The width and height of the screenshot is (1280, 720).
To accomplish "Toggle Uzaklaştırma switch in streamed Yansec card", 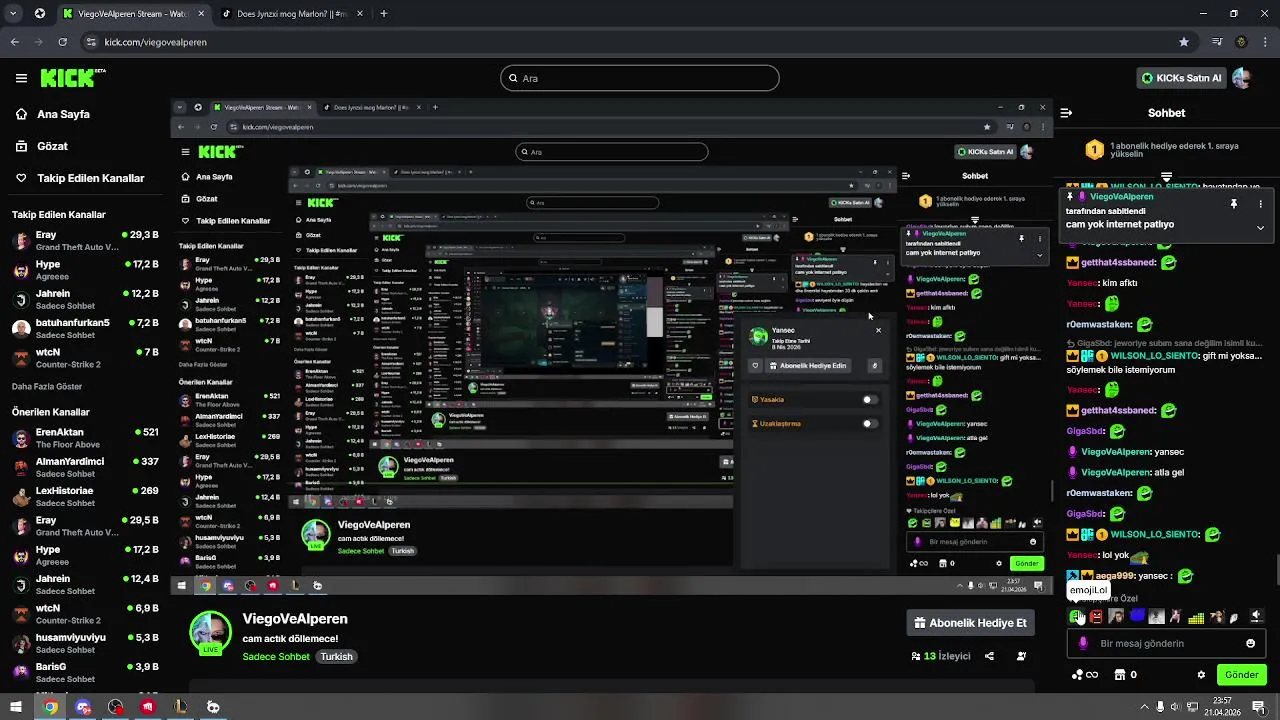I will [x=870, y=423].
